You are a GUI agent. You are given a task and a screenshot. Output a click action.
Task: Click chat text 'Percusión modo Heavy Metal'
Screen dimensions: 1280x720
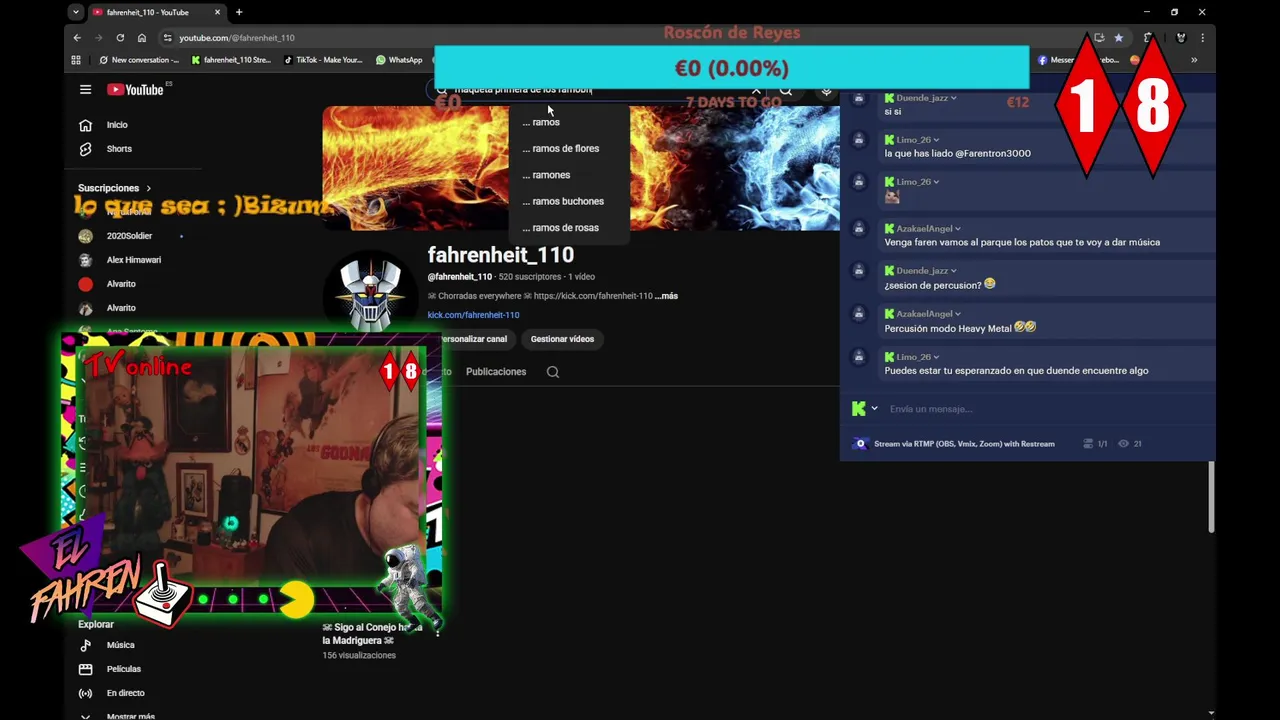(948, 328)
